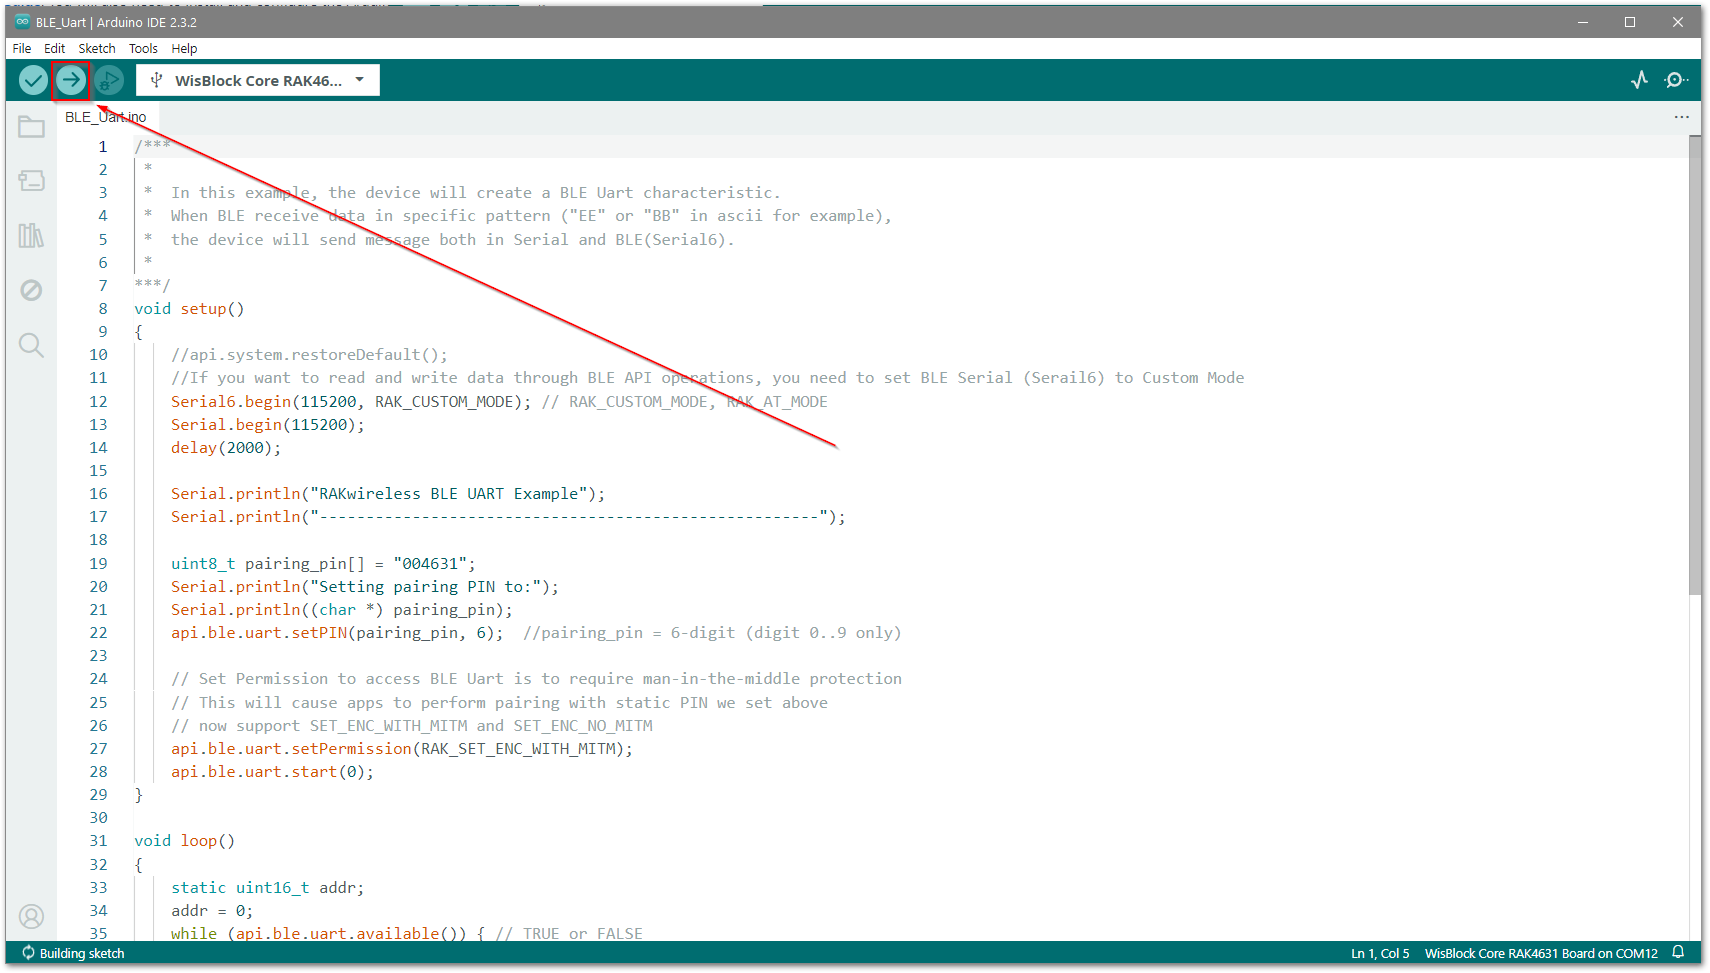Screen dimensions: 1710x973
Task: Open the Sketch menu
Action: (97, 48)
